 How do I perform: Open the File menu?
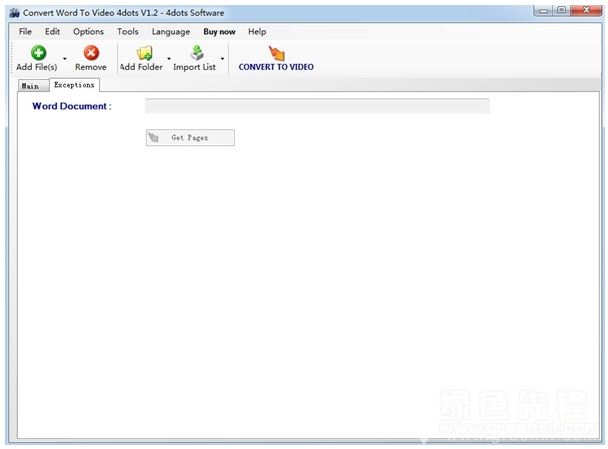(25, 32)
